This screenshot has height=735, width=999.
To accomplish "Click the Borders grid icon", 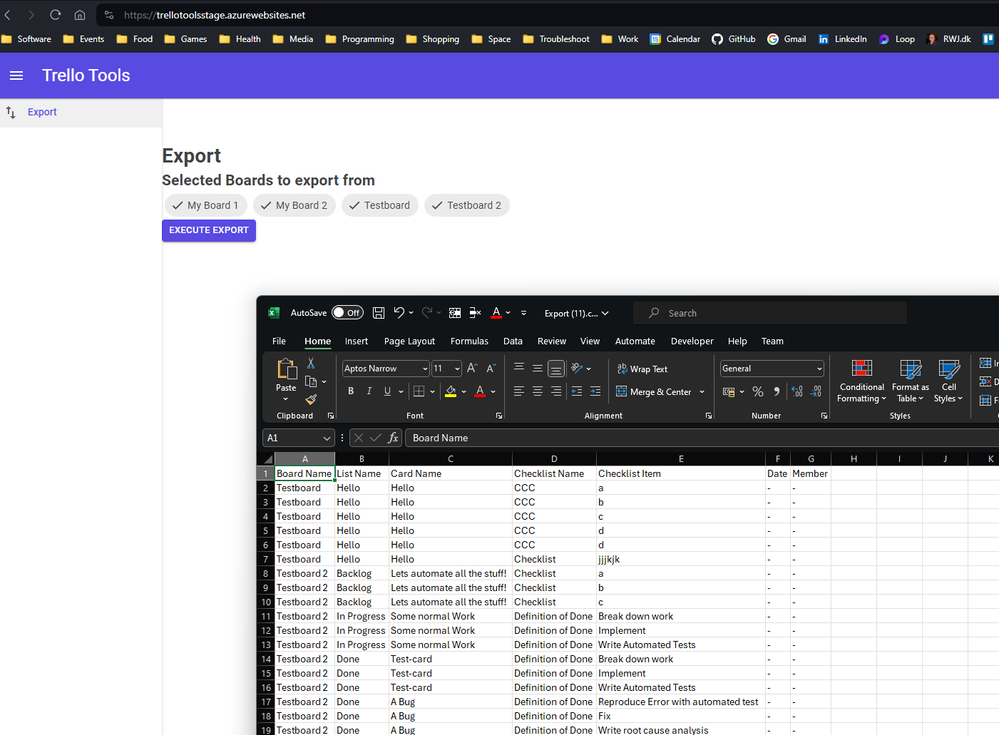I will (x=419, y=391).
